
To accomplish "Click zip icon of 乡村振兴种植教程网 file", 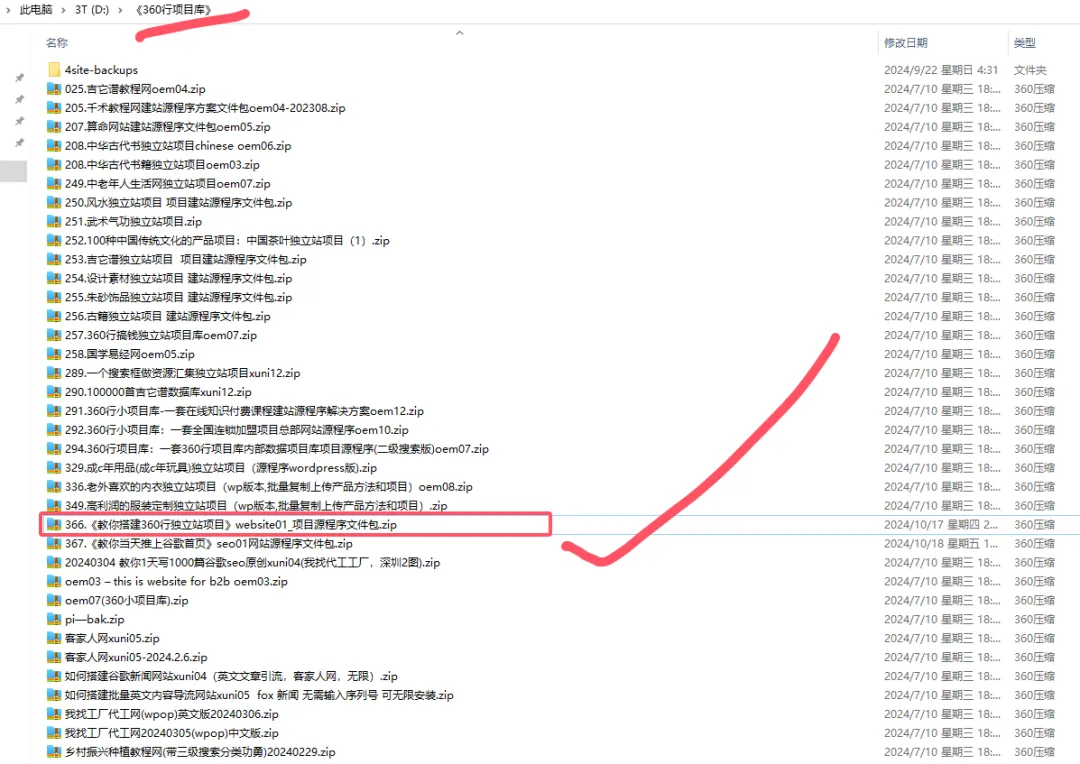I will click(54, 752).
